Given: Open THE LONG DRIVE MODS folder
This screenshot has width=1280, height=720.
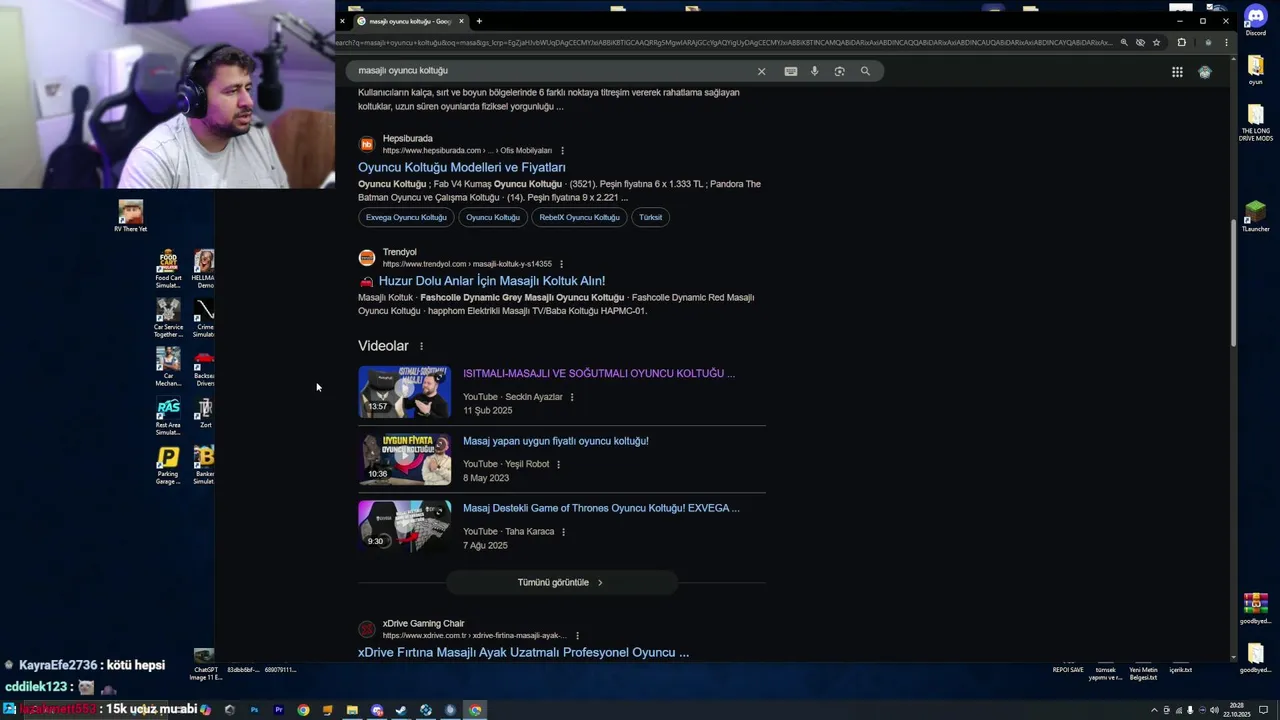Looking at the screenshot, I should pyautogui.click(x=1255, y=122).
